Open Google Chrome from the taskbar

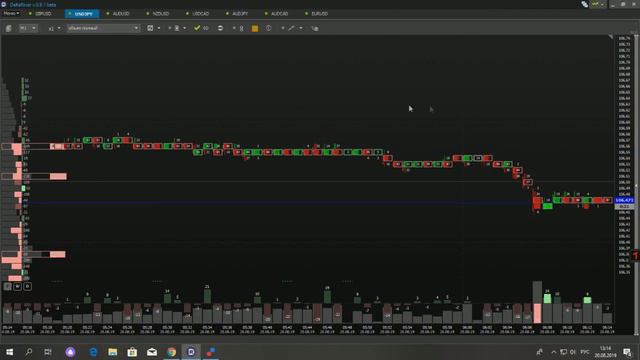coord(171,352)
